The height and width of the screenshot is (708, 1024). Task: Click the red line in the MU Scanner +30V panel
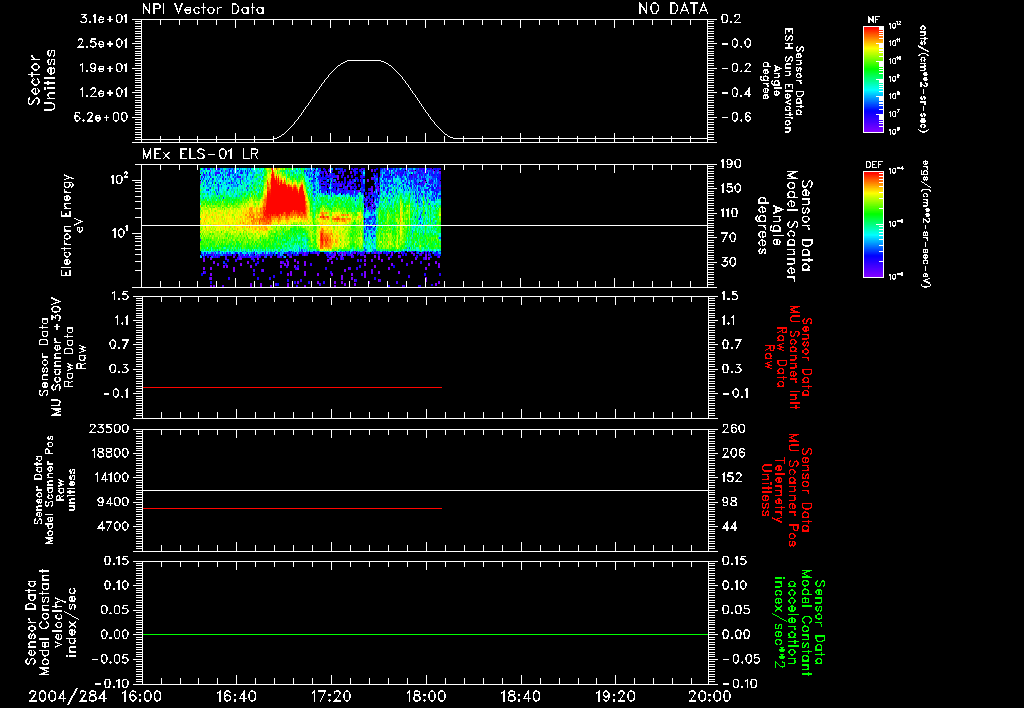coord(291,388)
